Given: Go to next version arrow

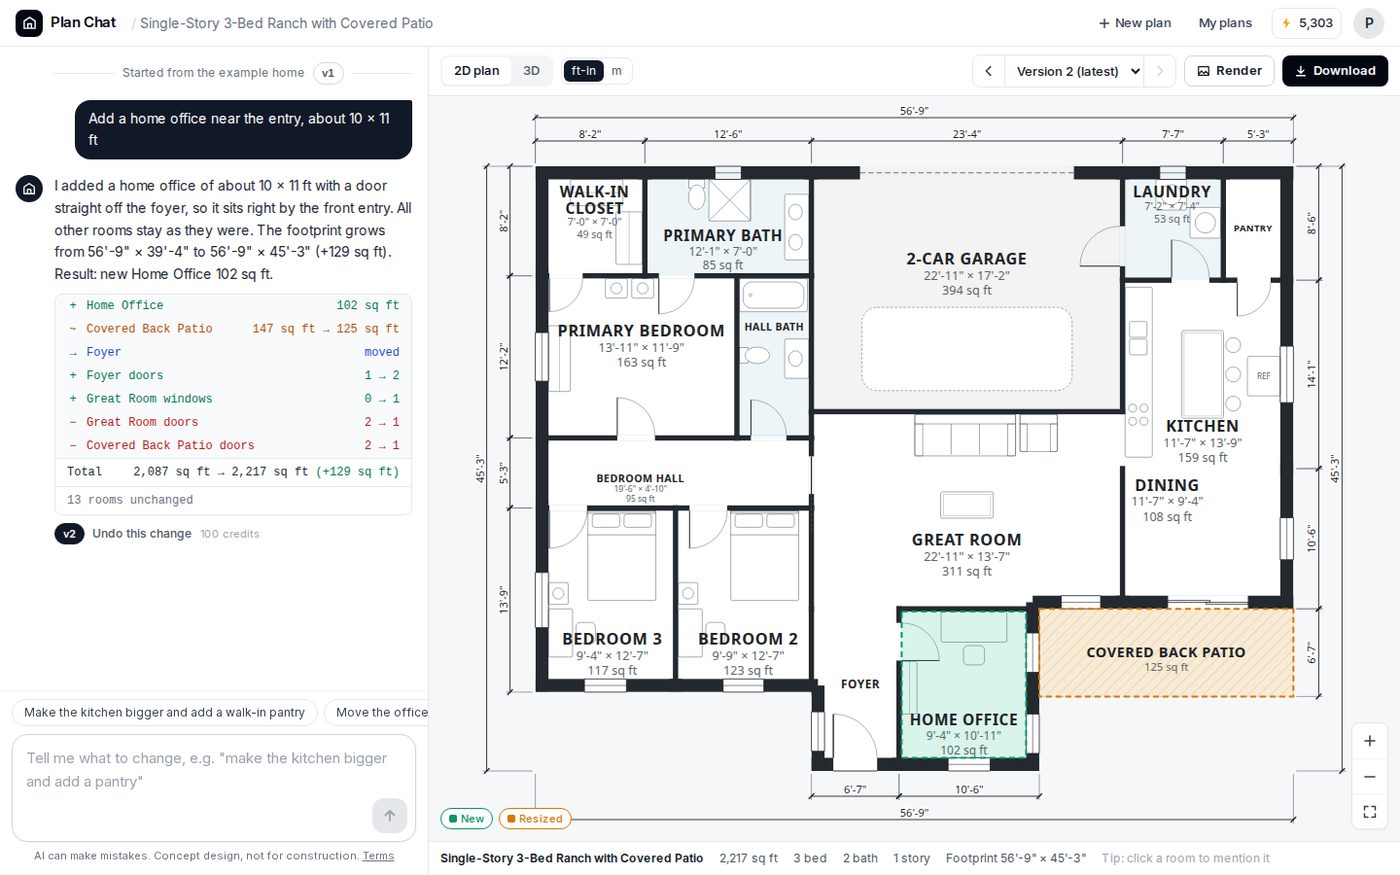Looking at the screenshot, I should (x=1159, y=71).
